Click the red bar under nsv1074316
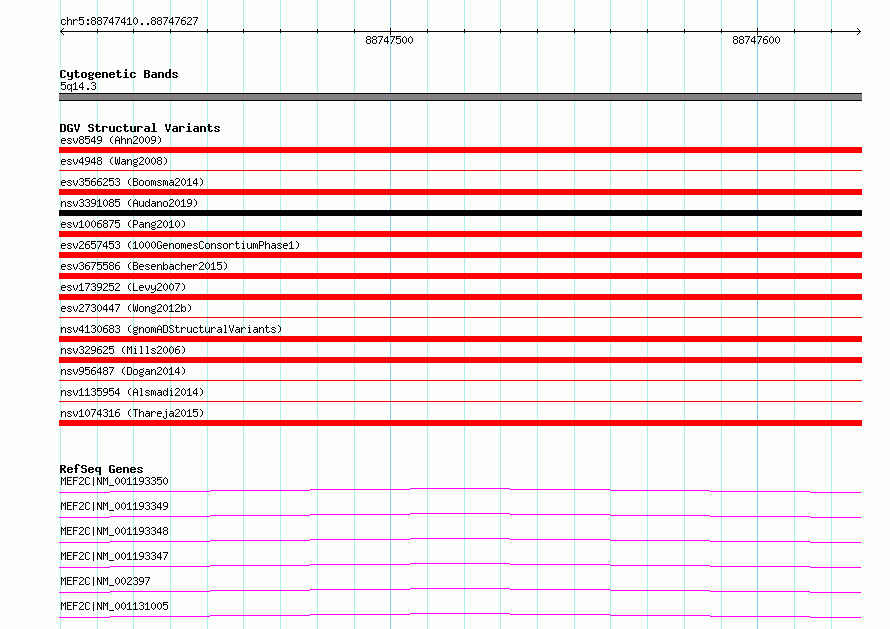 tap(460, 423)
